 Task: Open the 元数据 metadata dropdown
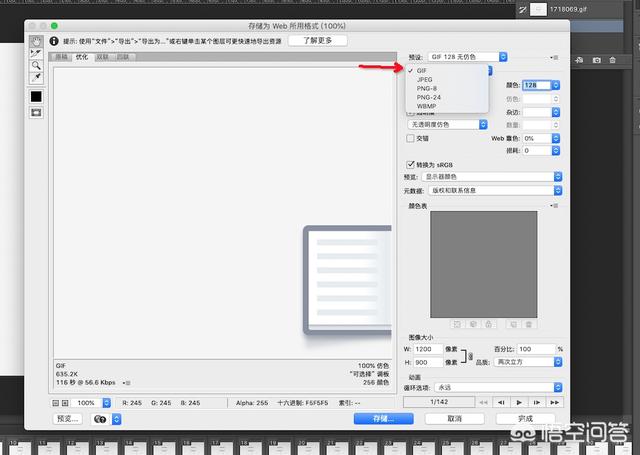[494, 189]
